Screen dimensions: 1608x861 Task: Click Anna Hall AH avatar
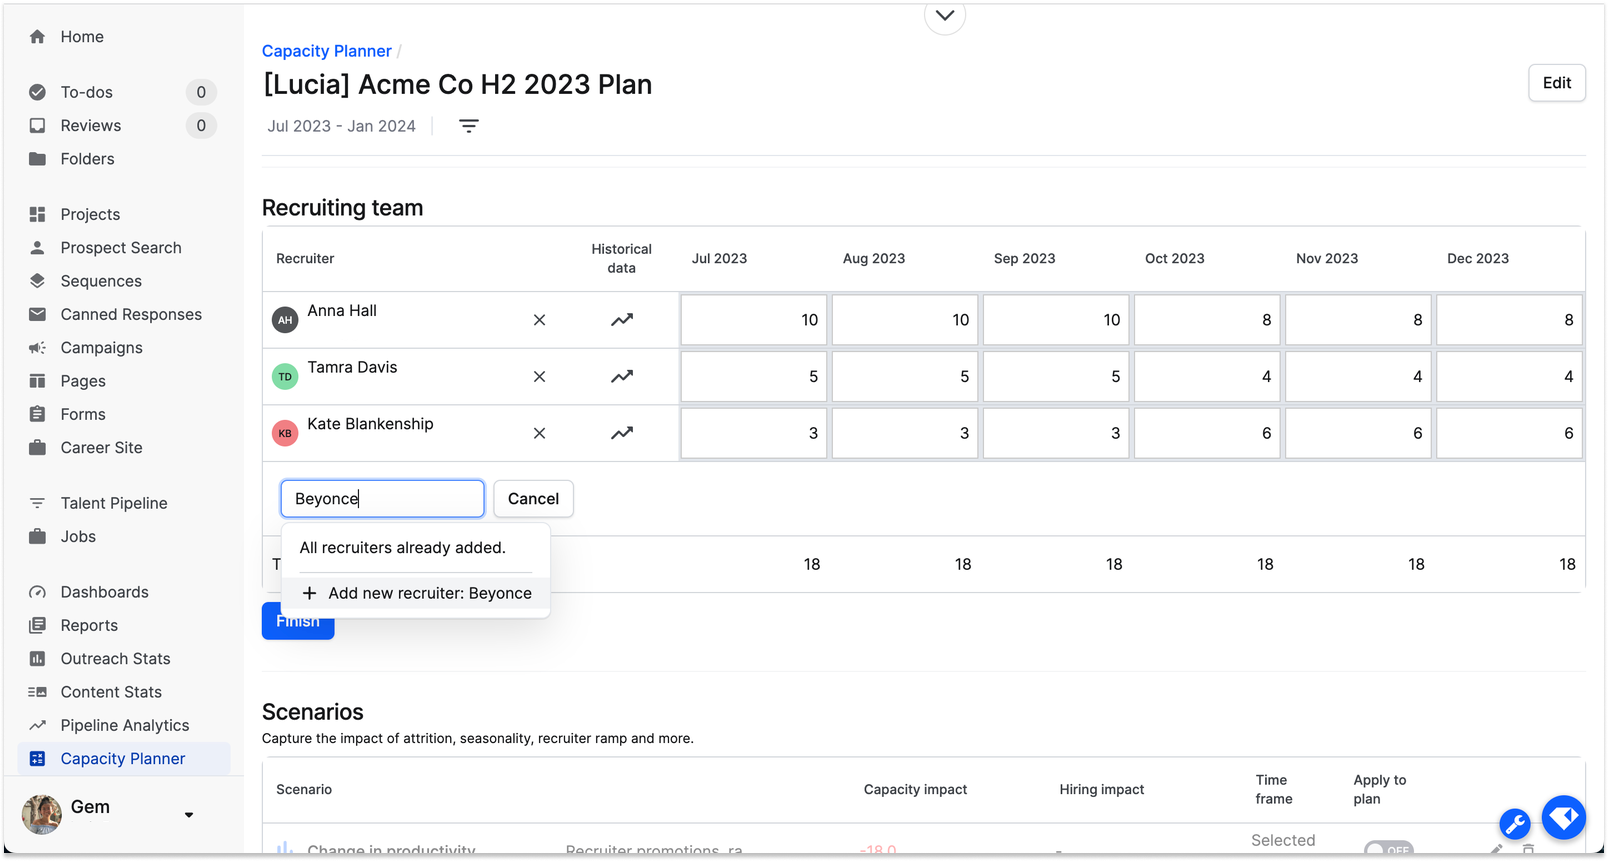285,320
